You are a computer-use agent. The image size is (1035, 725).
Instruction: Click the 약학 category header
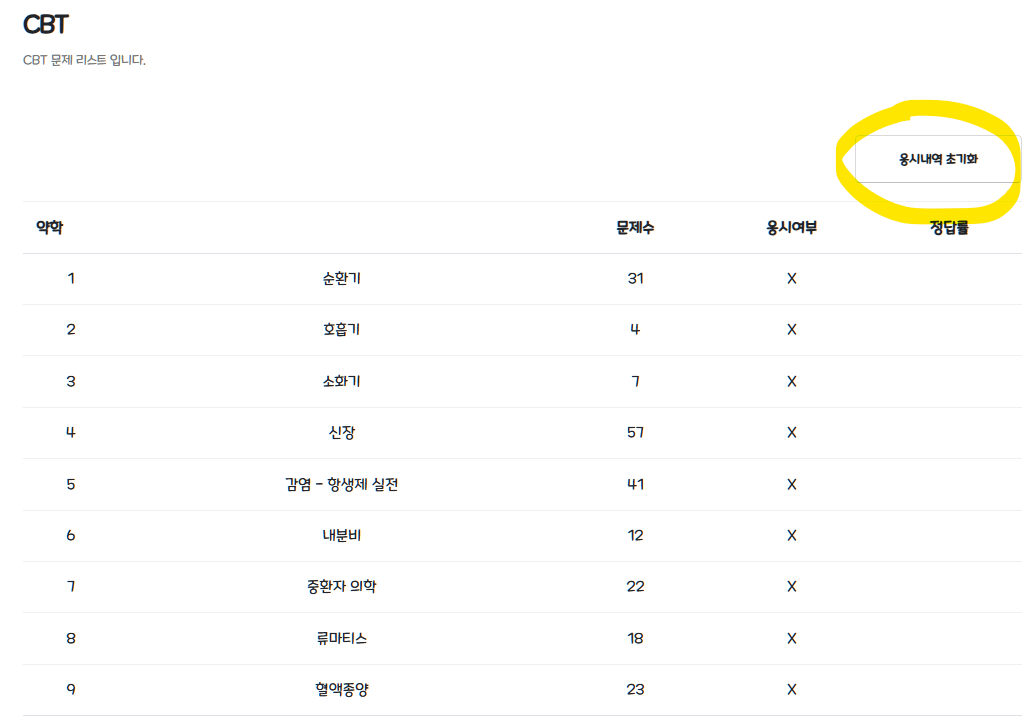point(50,227)
